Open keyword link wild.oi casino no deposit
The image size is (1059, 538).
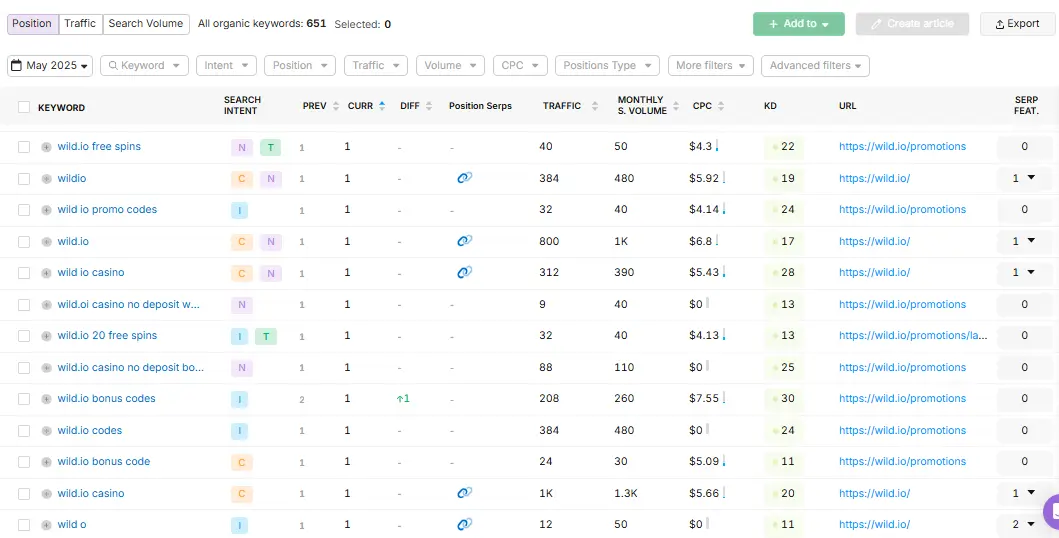pyautogui.click(x=128, y=304)
